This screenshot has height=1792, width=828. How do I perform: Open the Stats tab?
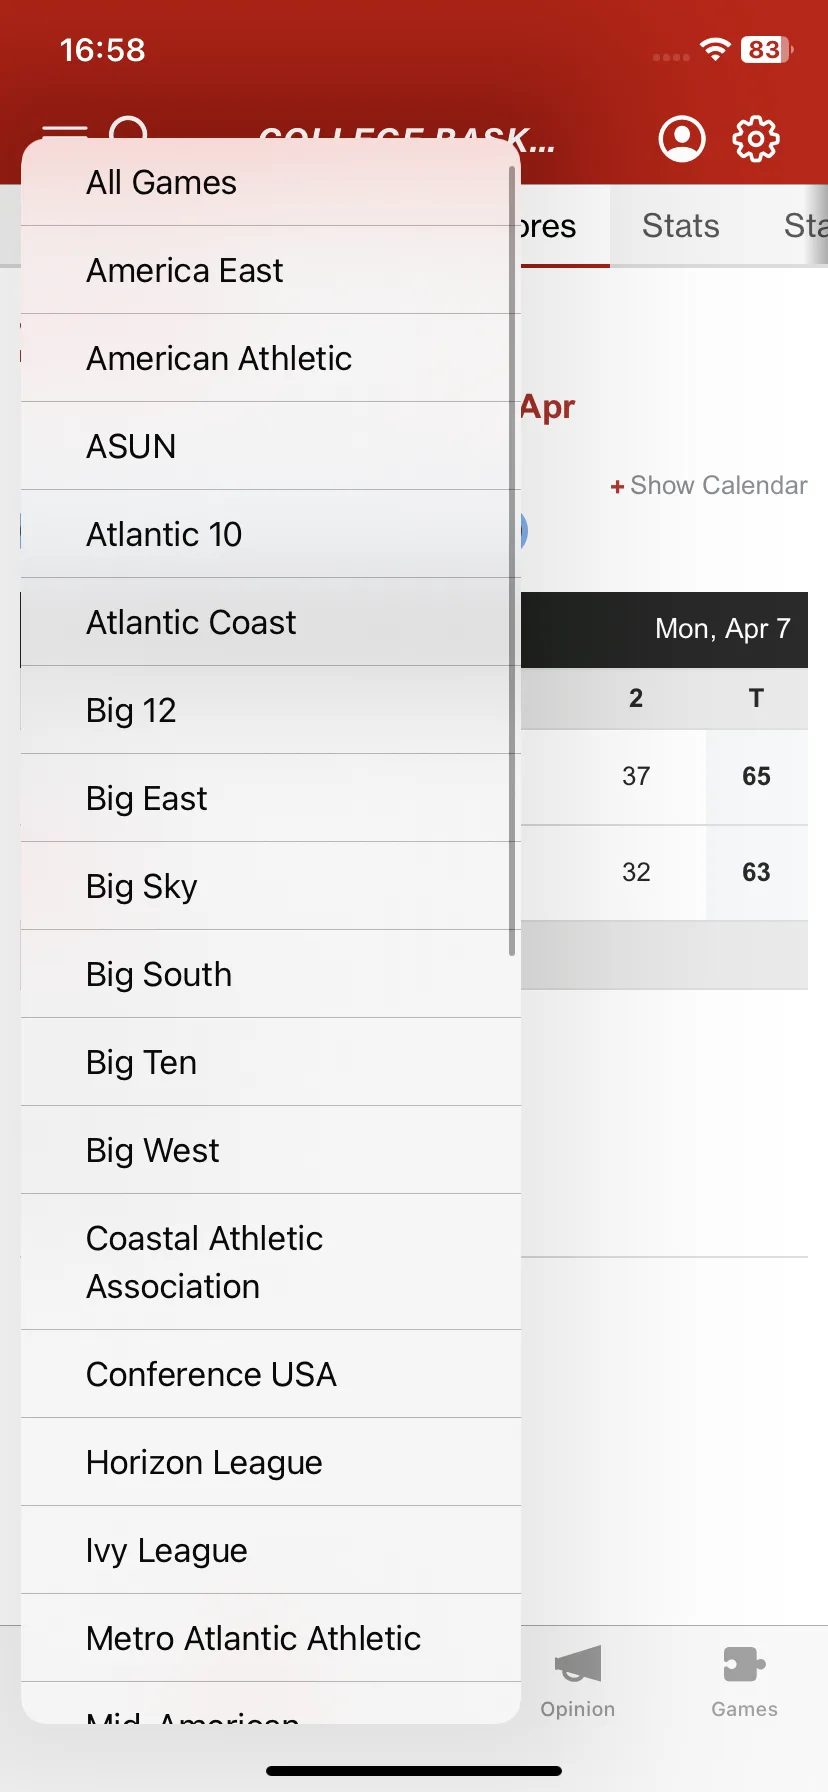[681, 226]
